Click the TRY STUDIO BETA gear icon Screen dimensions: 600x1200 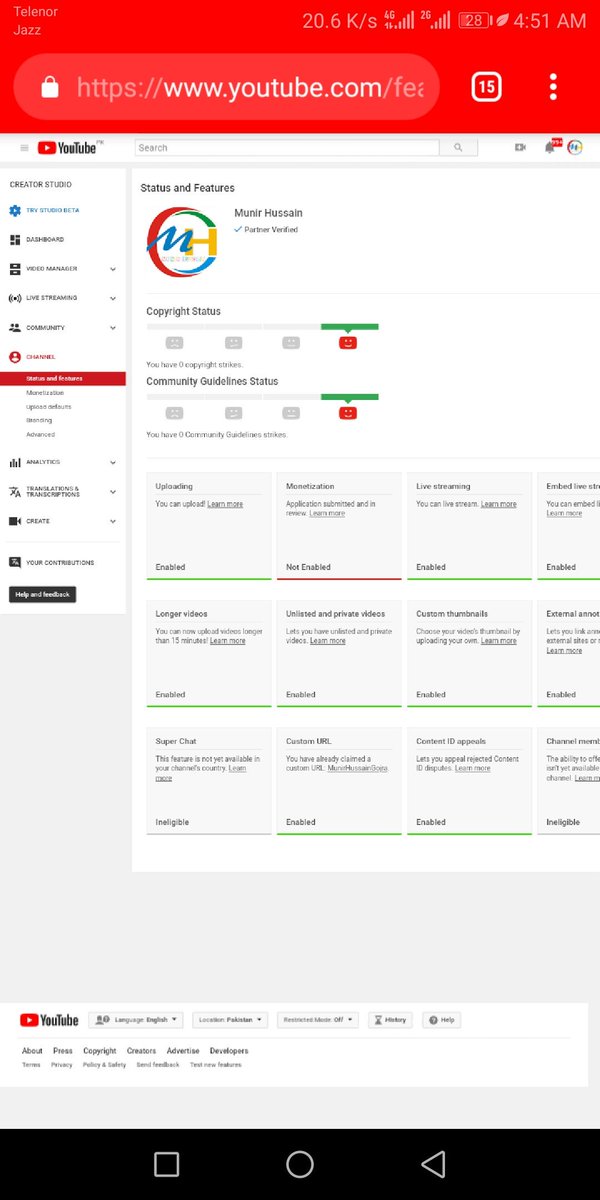pyautogui.click(x=15, y=211)
